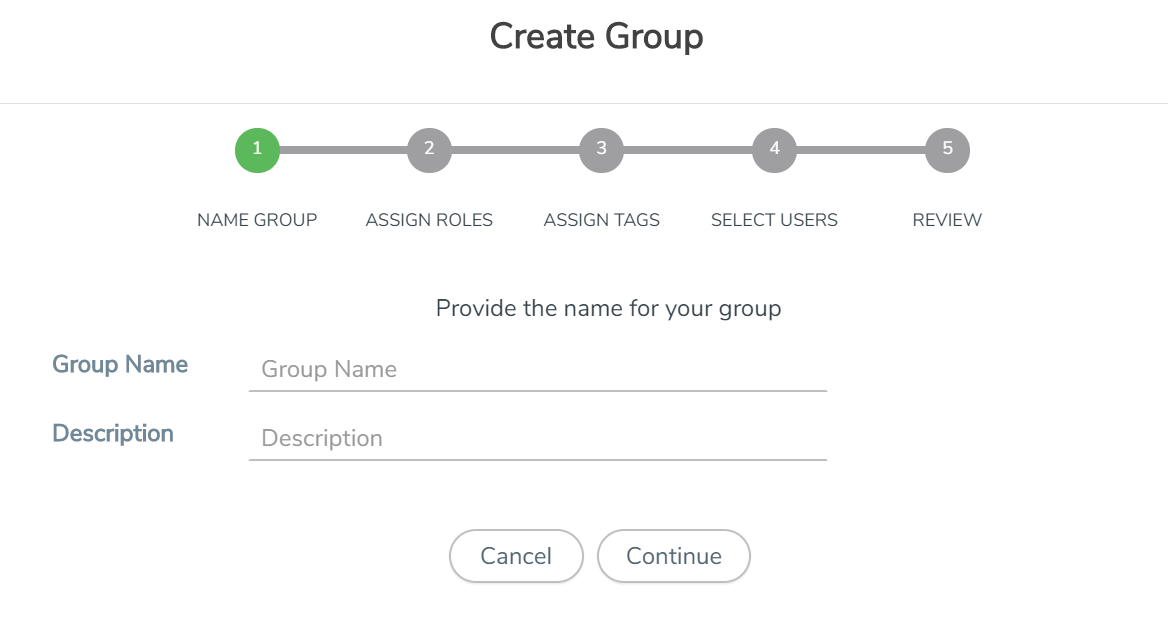Click the Group Name field underline
The width and height of the screenshot is (1168, 638).
coord(538,389)
